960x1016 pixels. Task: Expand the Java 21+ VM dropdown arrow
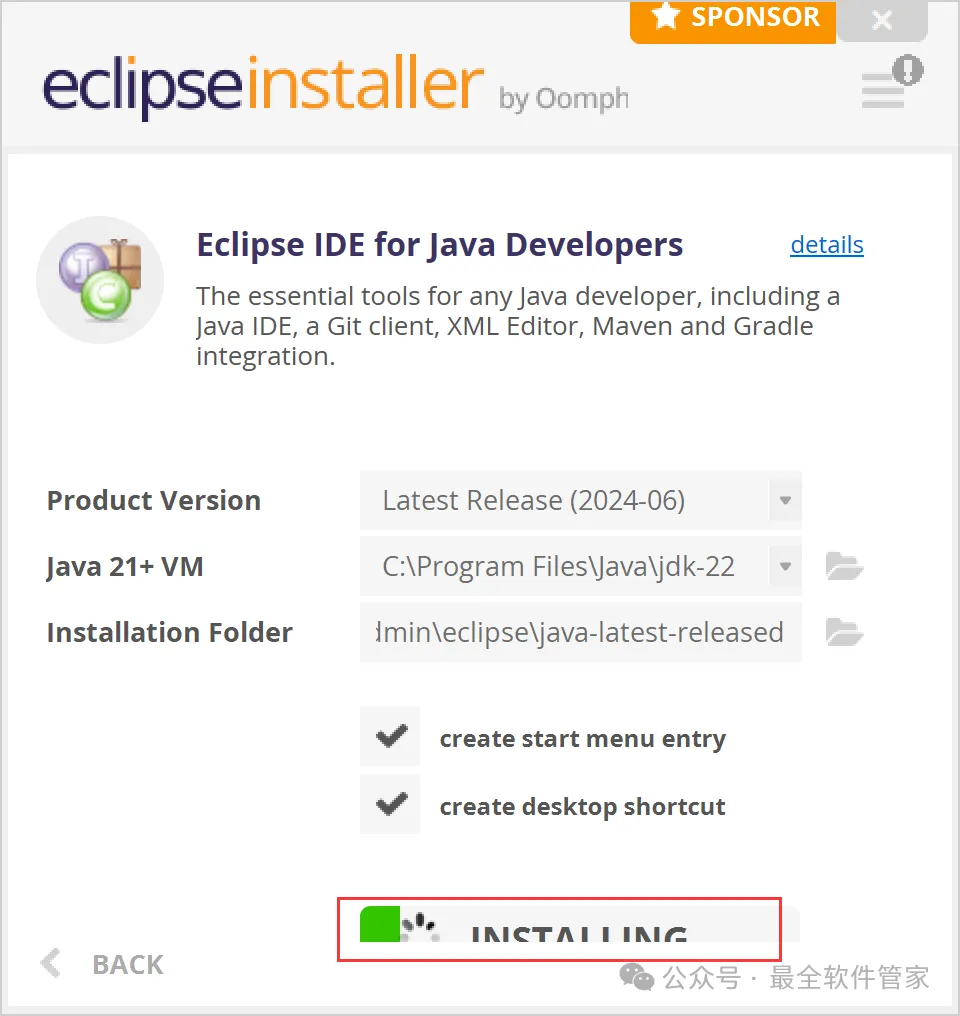[785, 566]
